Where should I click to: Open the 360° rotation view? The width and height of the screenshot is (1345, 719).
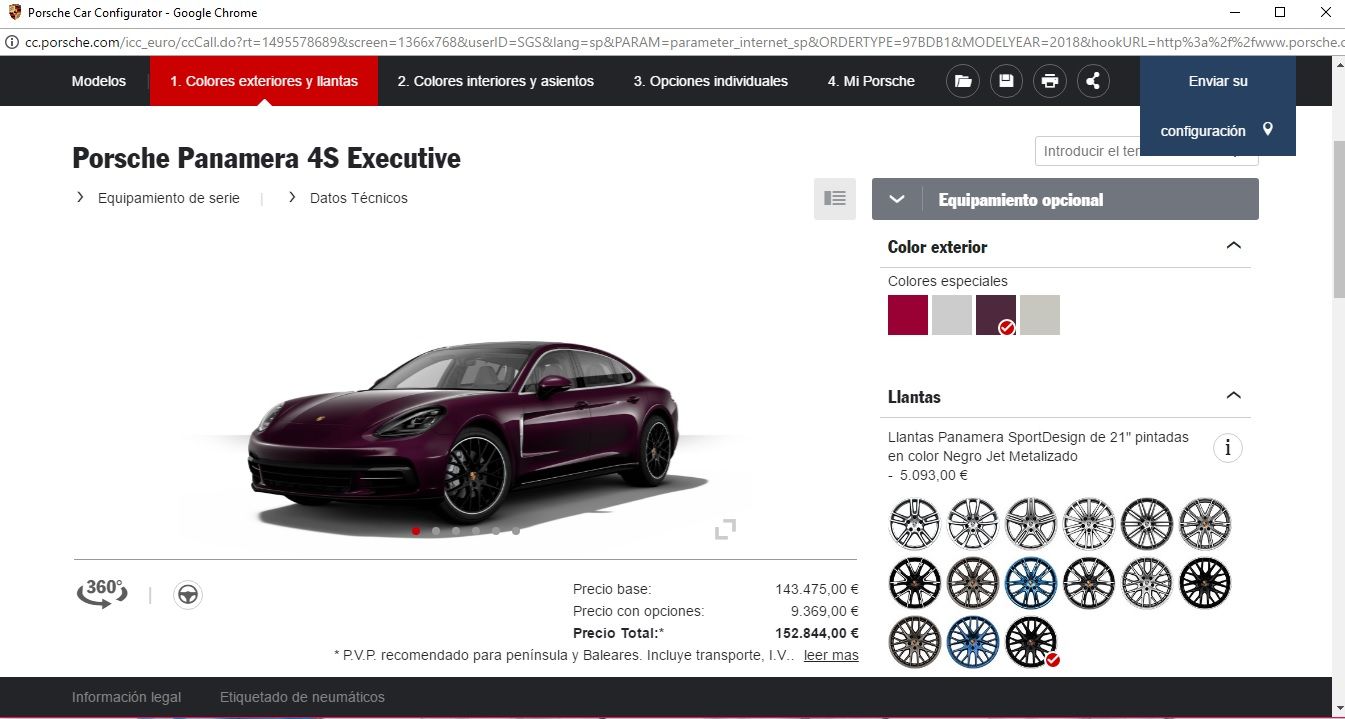(103, 594)
